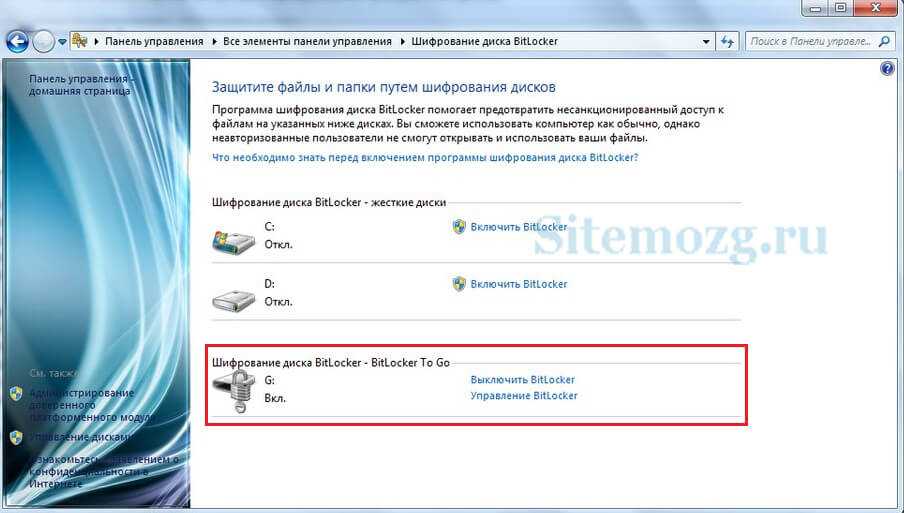904x513 pixels.
Task: Turn on BitLocker for drive D:
Action: click(x=519, y=284)
